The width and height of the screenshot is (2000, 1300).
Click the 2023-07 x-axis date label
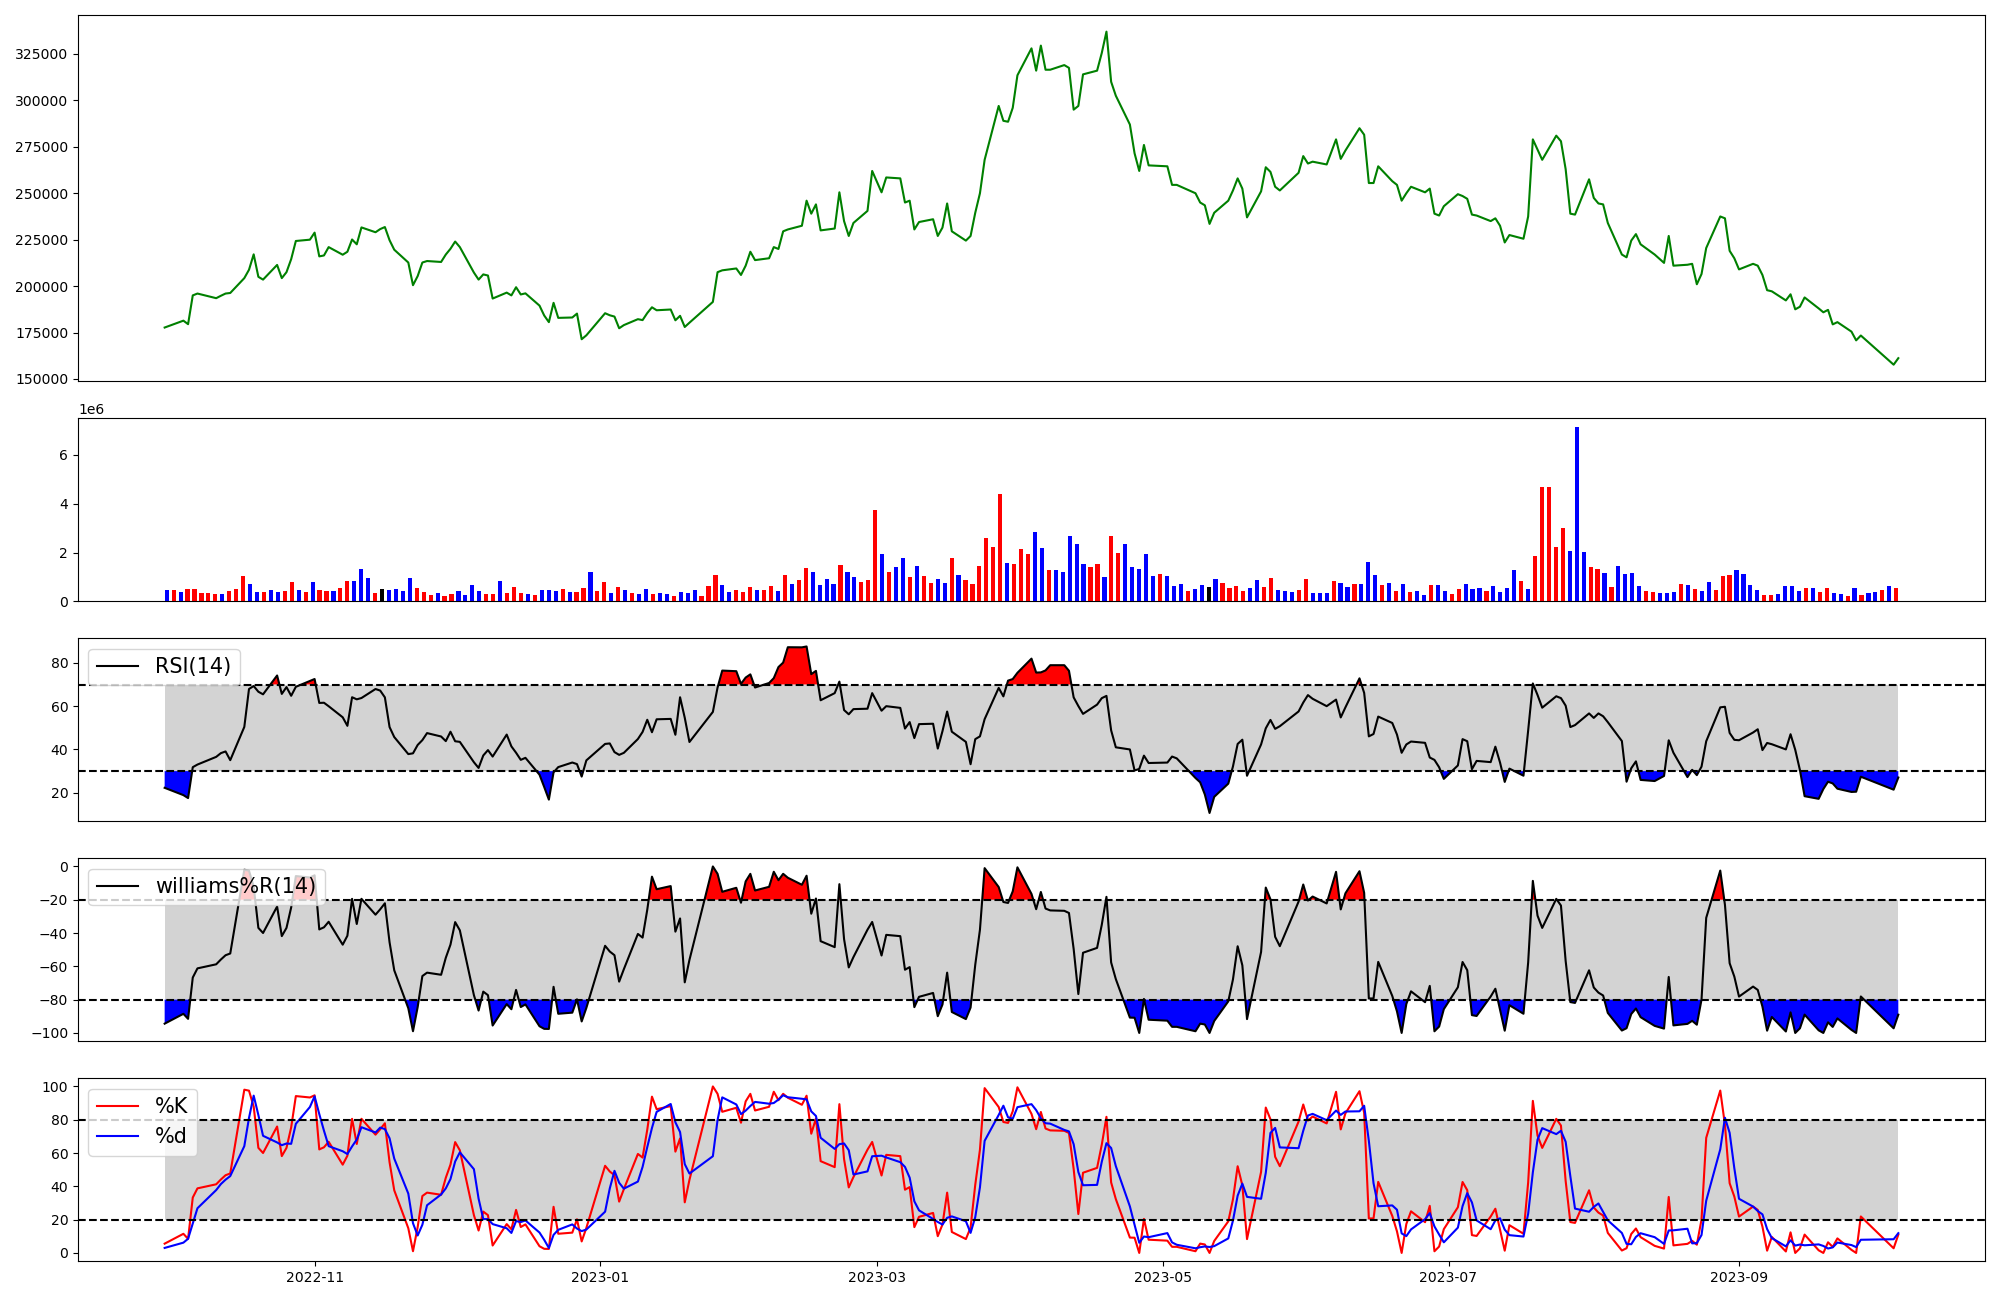coord(1448,1277)
